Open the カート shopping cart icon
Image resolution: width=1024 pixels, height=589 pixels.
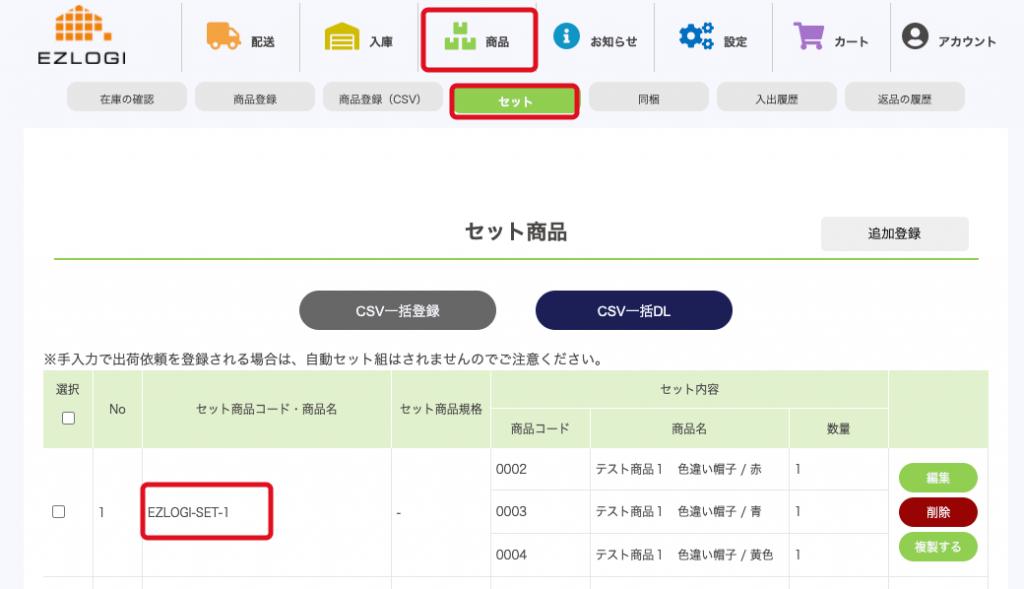point(808,38)
